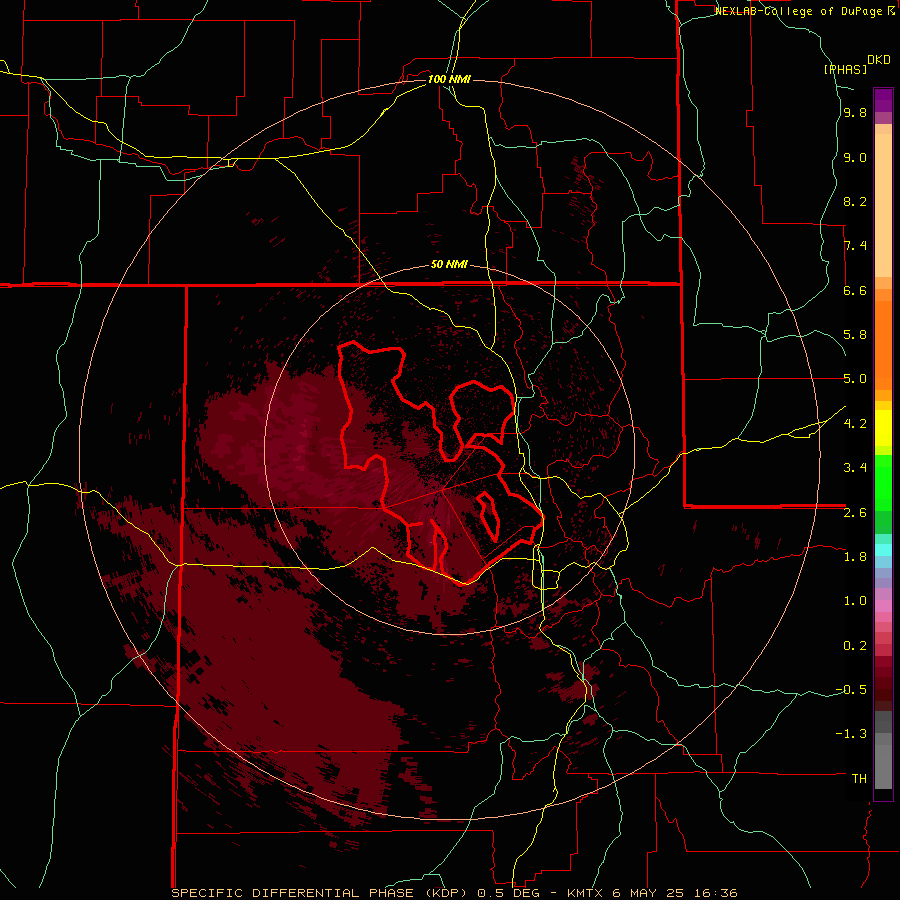Viewport: 900px width, 900px height.
Task: Click the 4.2 scale value
Action: (x=855, y=424)
